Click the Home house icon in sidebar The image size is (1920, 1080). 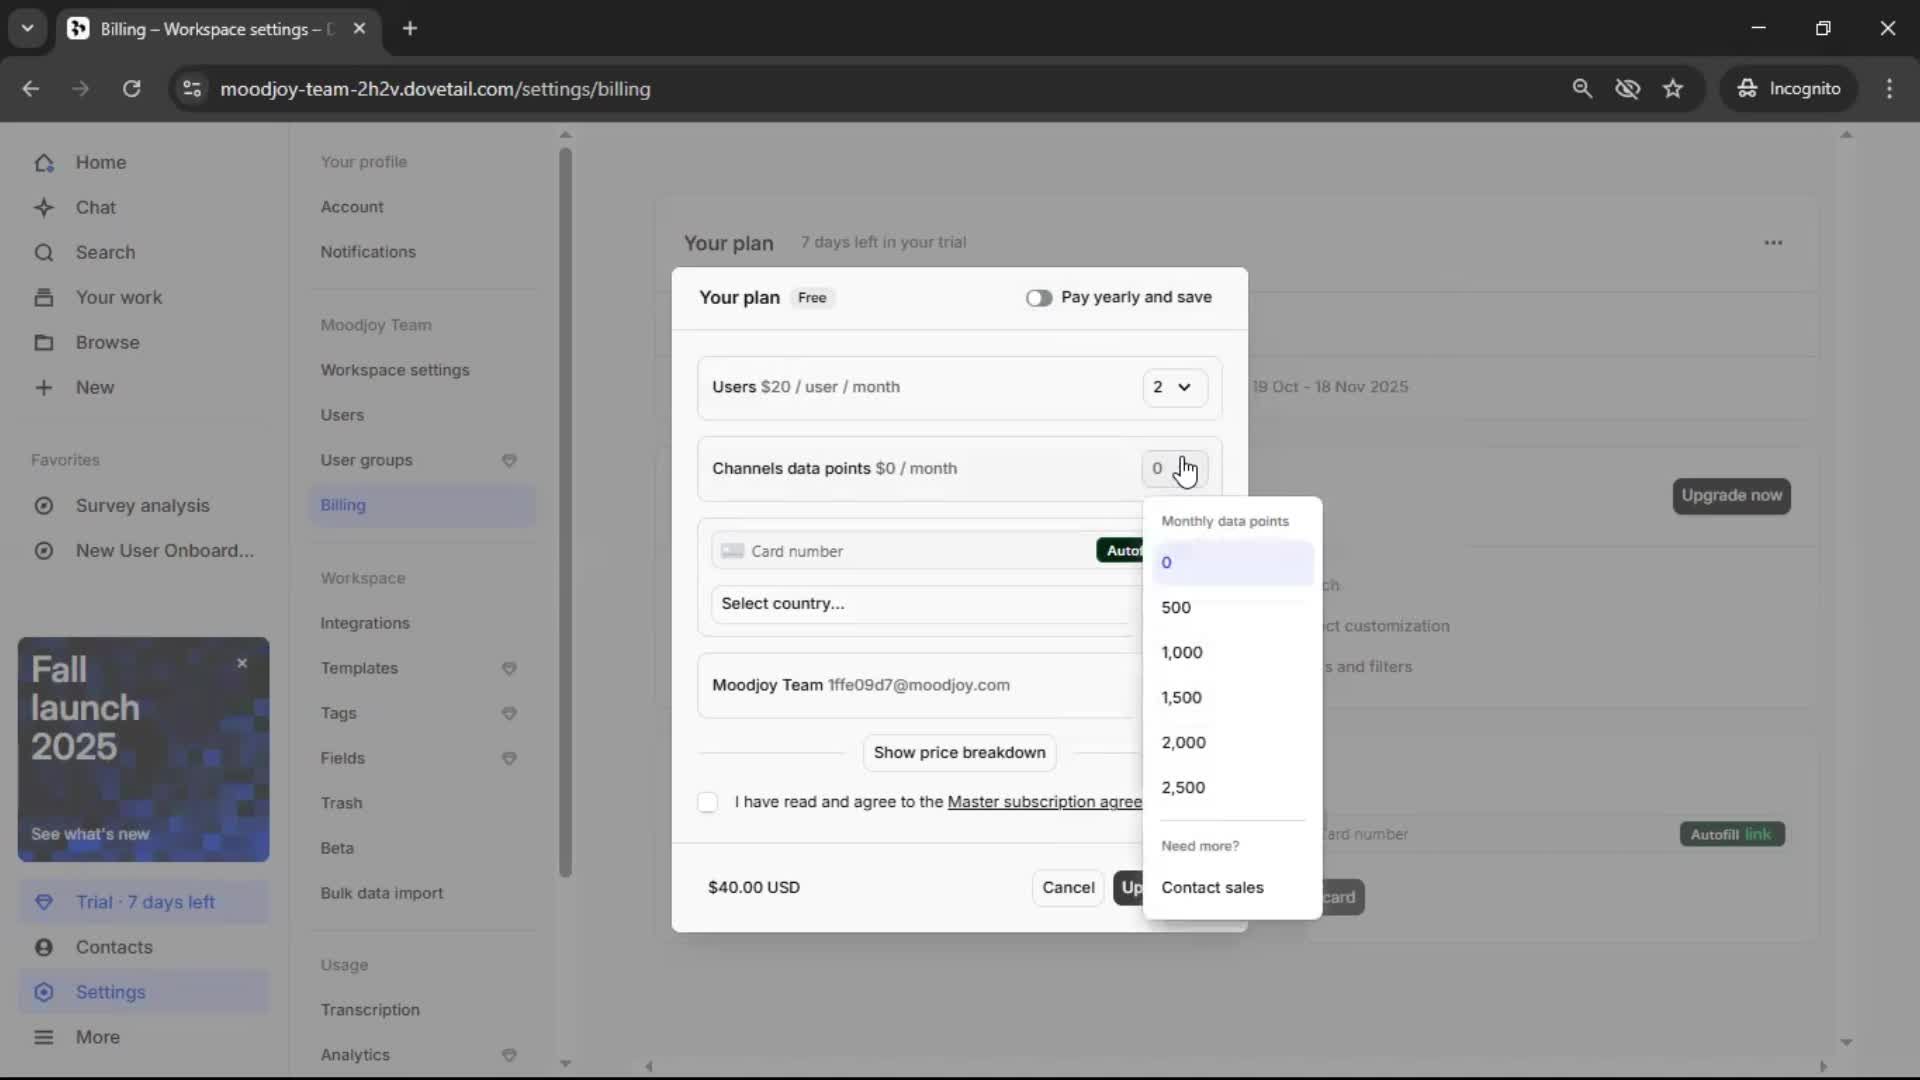(44, 163)
